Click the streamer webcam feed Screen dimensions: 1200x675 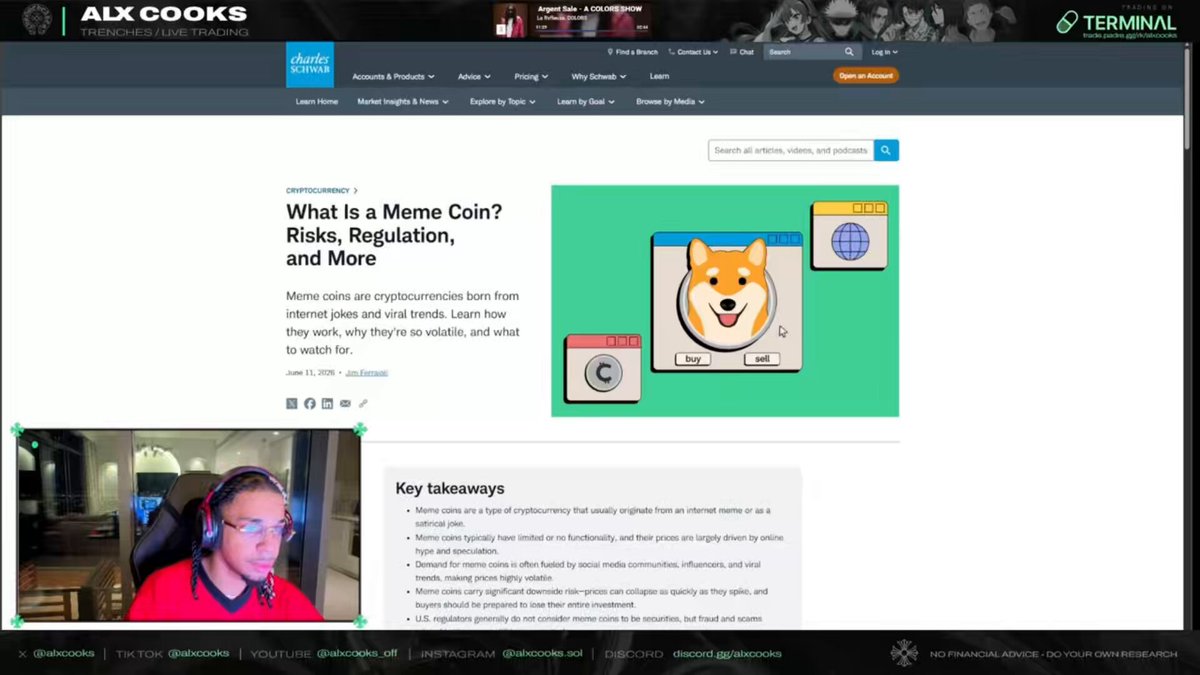point(189,525)
